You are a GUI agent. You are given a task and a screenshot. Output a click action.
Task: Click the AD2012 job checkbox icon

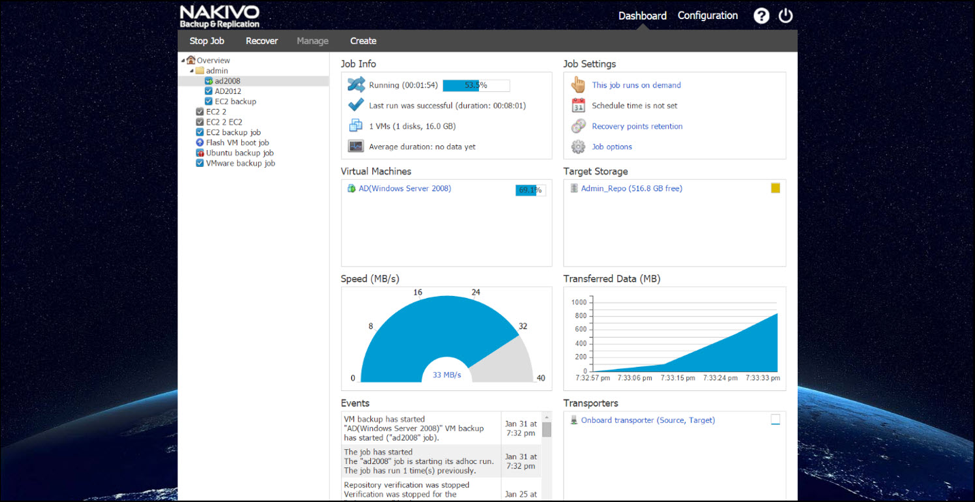[x=209, y=91]
